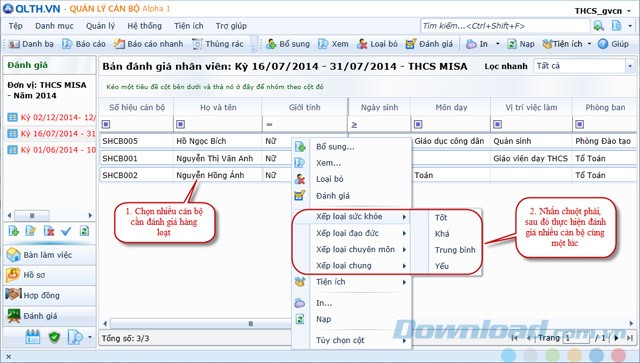Select Tốt health rating in submenu
Image resolution: width=640 pixels, height=363 pixels.
(x=447, y=218)
